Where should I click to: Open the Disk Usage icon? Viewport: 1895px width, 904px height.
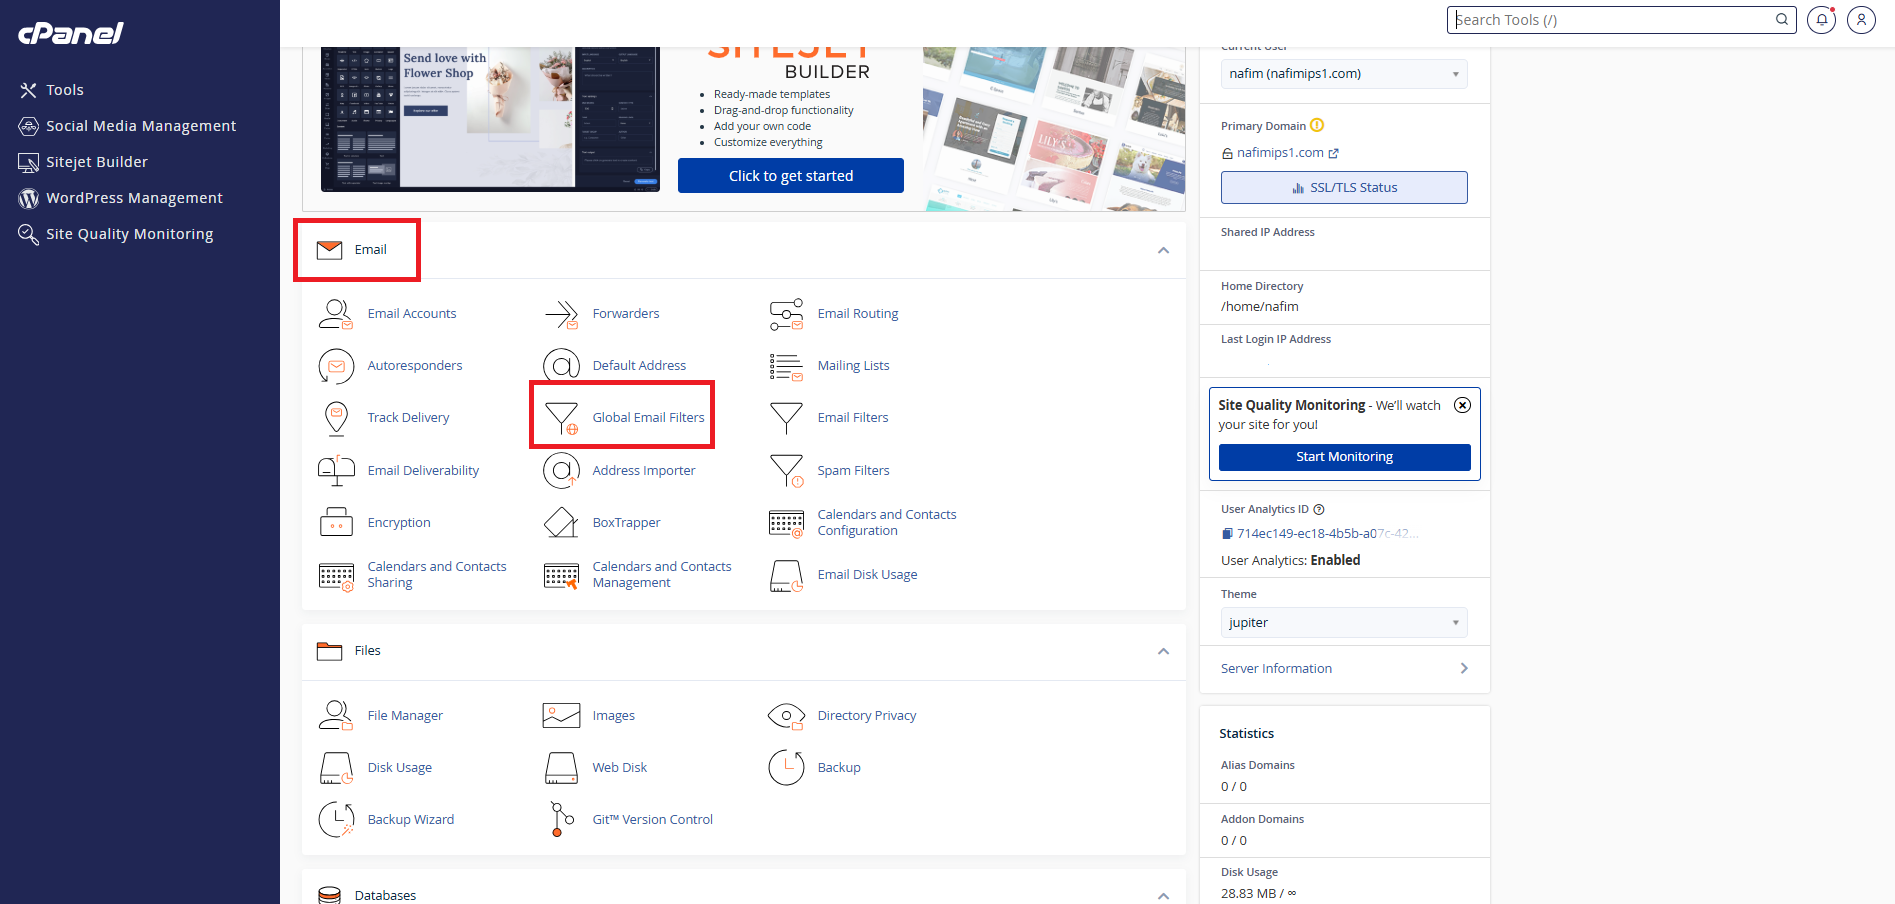(x=336, y=768)
